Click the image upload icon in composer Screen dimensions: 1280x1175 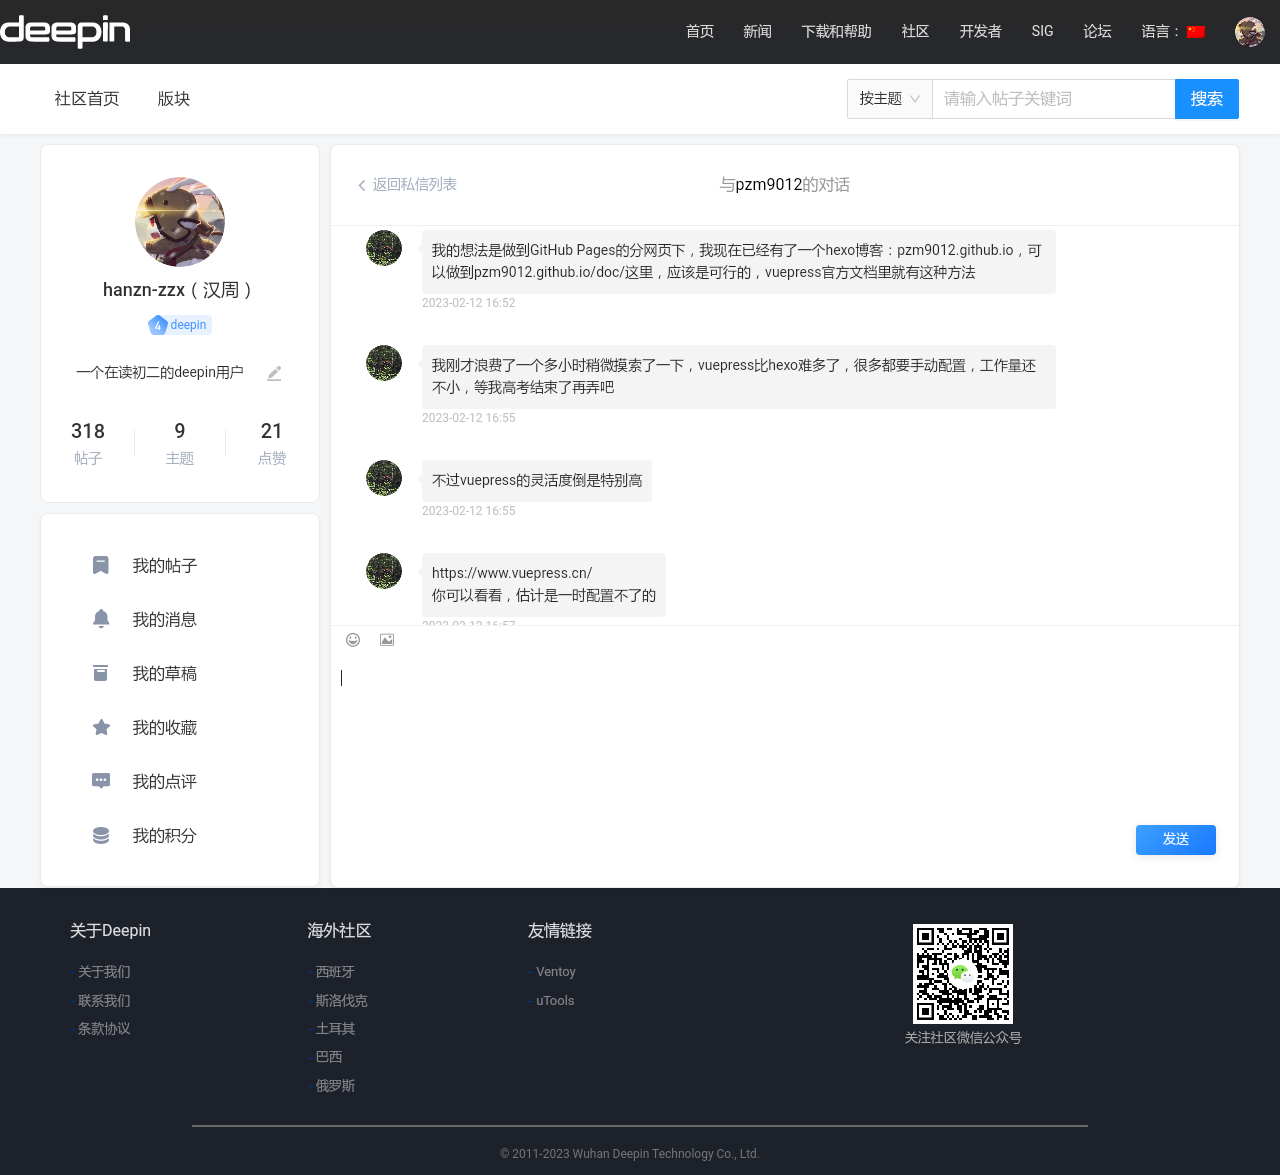click(x=387, y=640)
